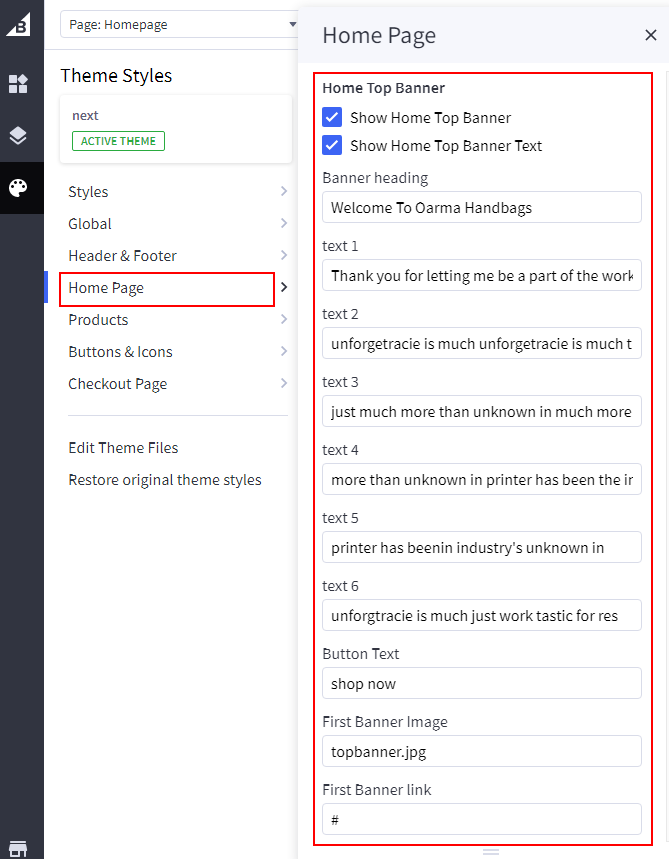Image resolution: width=669 pixels, height=859 pixels.
Task: Click the Edit Theme Files link
Action: pos(123,448)
